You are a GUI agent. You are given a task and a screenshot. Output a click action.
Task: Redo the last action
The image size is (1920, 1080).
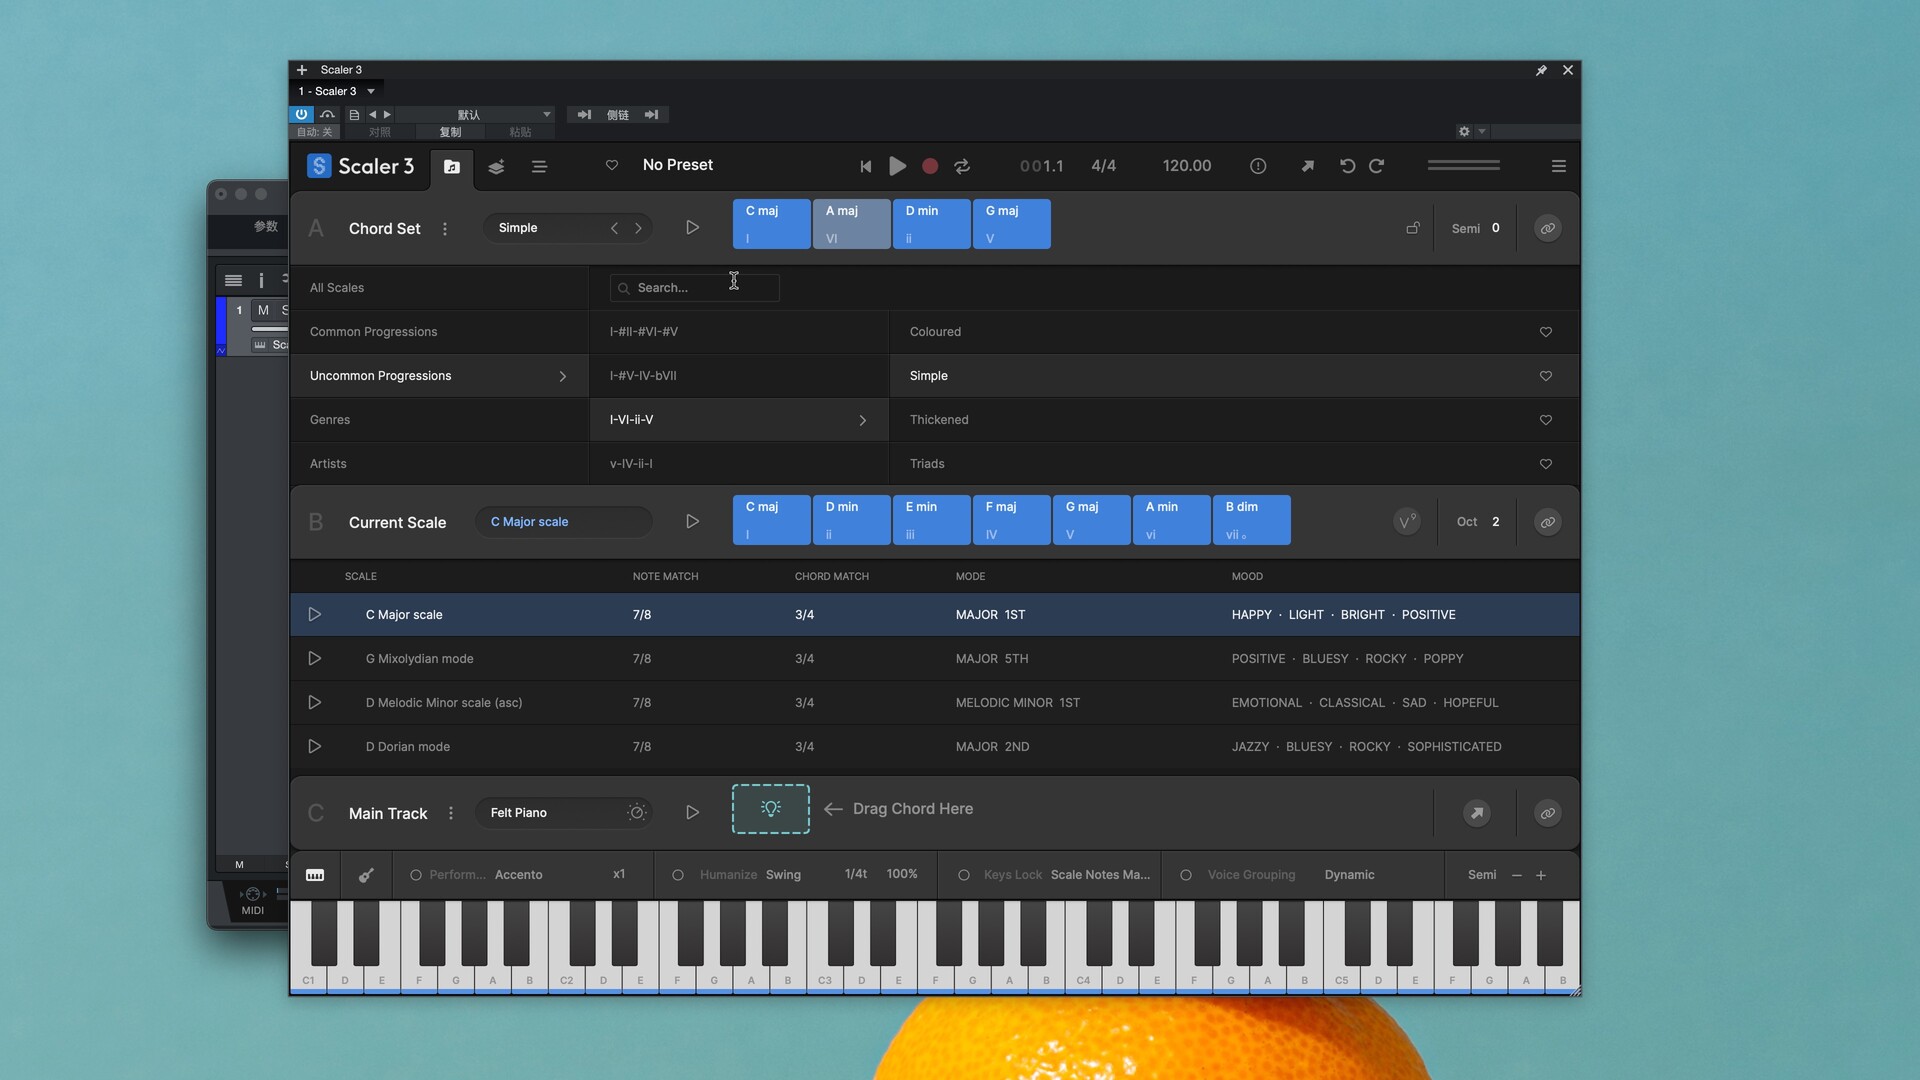pos(1376,166)
